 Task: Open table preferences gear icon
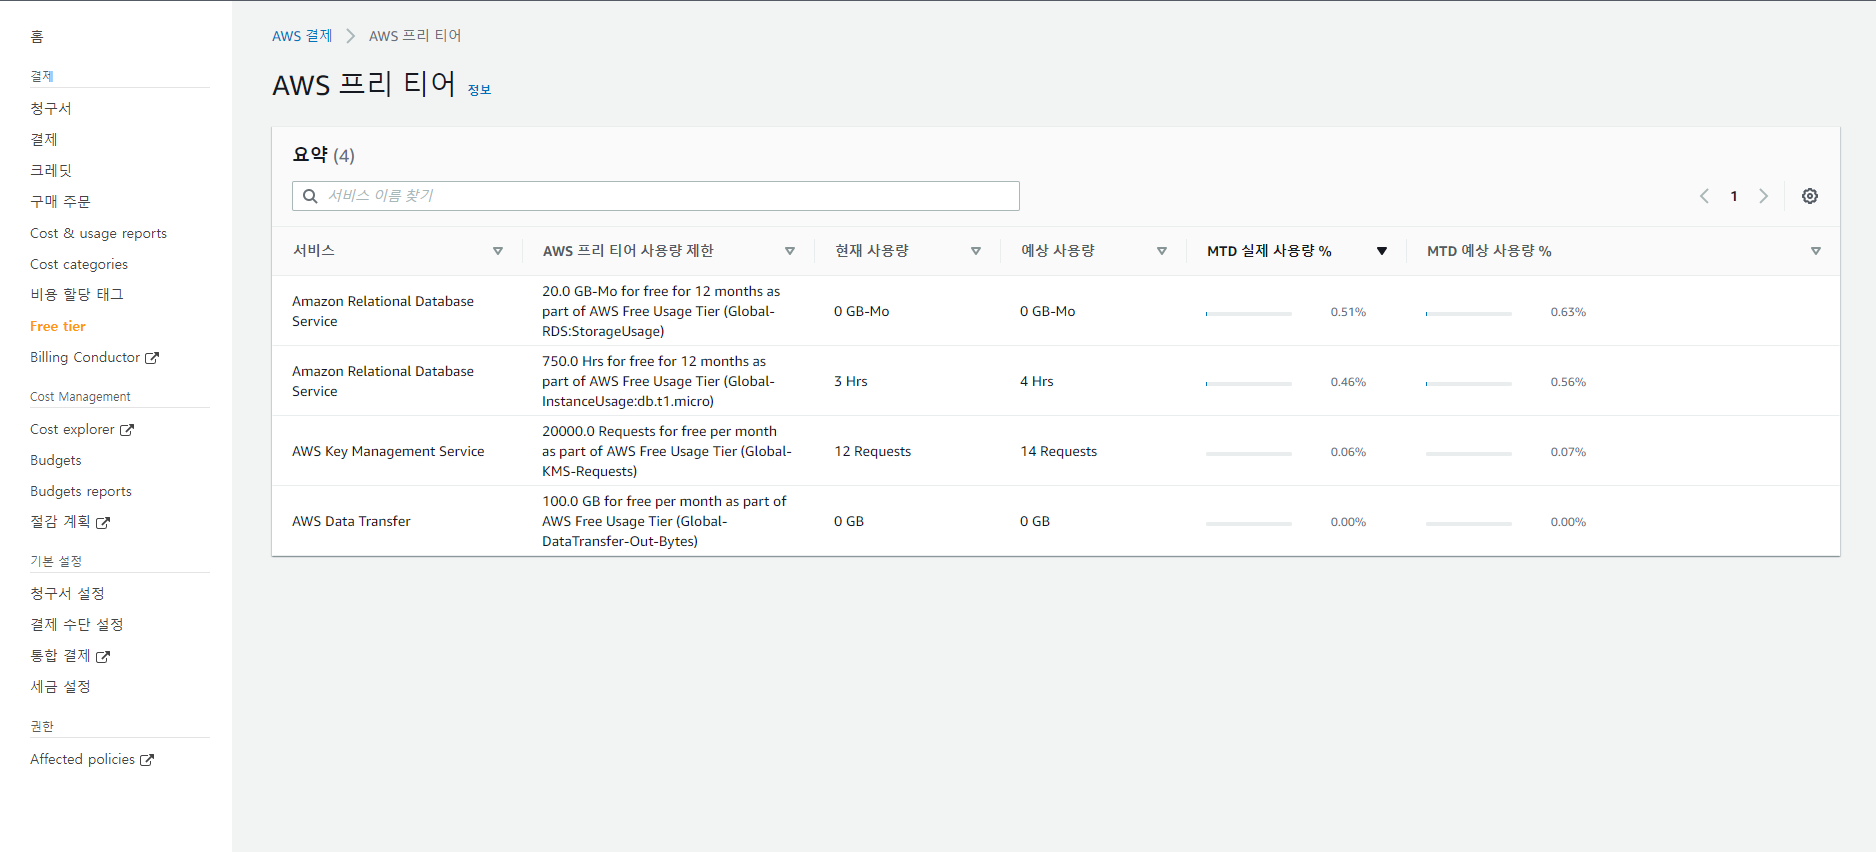click(1810, 196)
